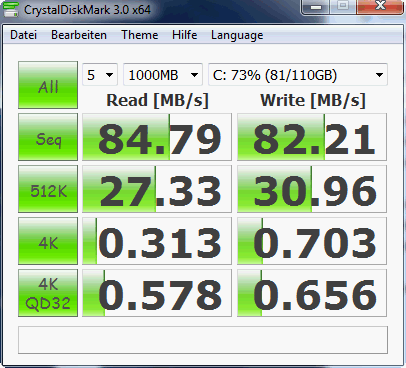Start the 4K benchmark test
This screenshot has width=406, height=368.
coord(48,241)
